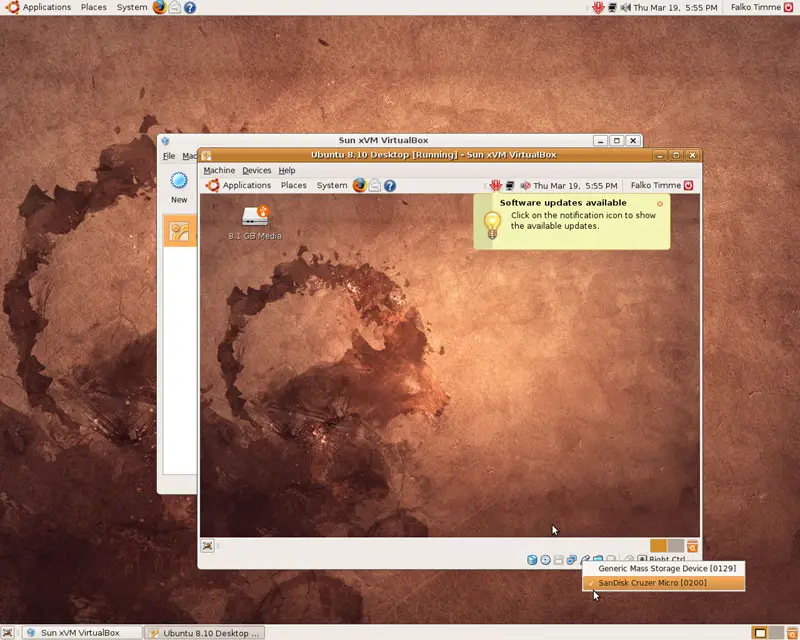The image size is (800, 640).
Task: Click the guest show desktop button
Action: pos(207,546)
